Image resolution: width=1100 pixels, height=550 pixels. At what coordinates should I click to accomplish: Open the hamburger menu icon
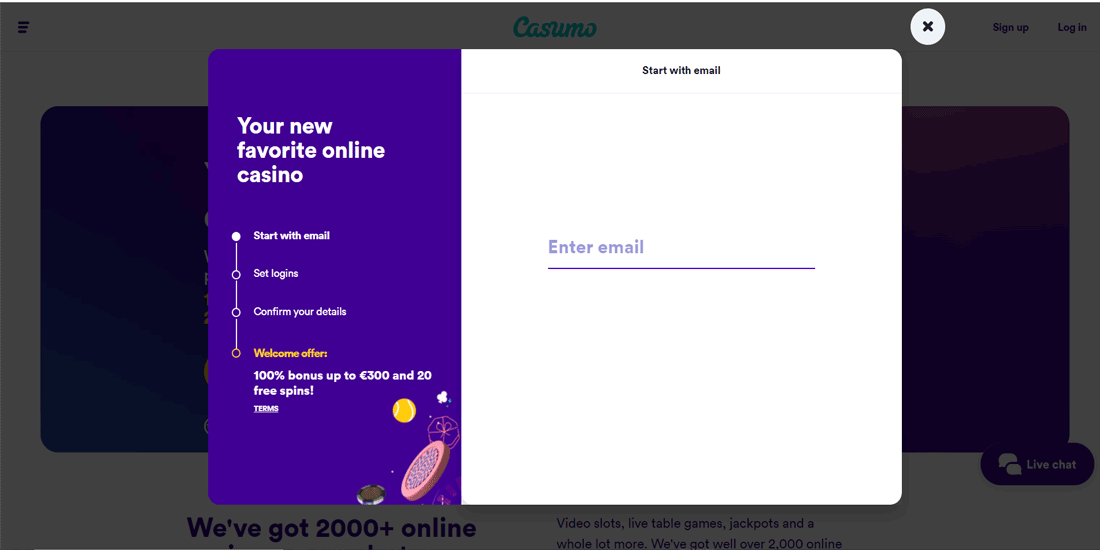[x=23, y=27]
